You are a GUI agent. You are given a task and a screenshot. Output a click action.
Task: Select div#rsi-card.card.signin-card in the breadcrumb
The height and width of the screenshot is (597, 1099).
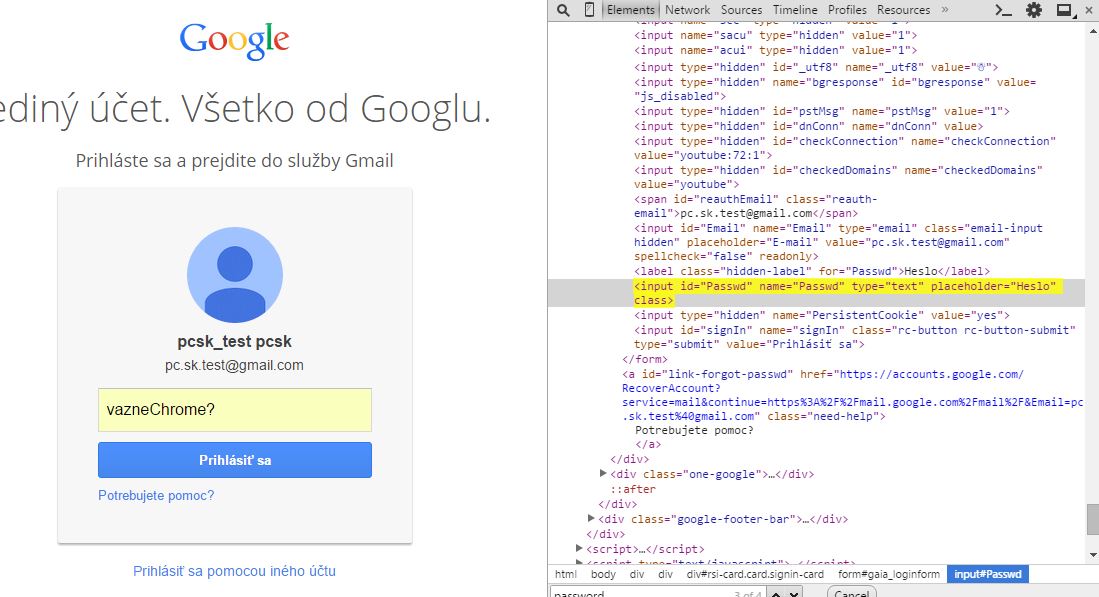pyautogui.click(x=755, y=574)
